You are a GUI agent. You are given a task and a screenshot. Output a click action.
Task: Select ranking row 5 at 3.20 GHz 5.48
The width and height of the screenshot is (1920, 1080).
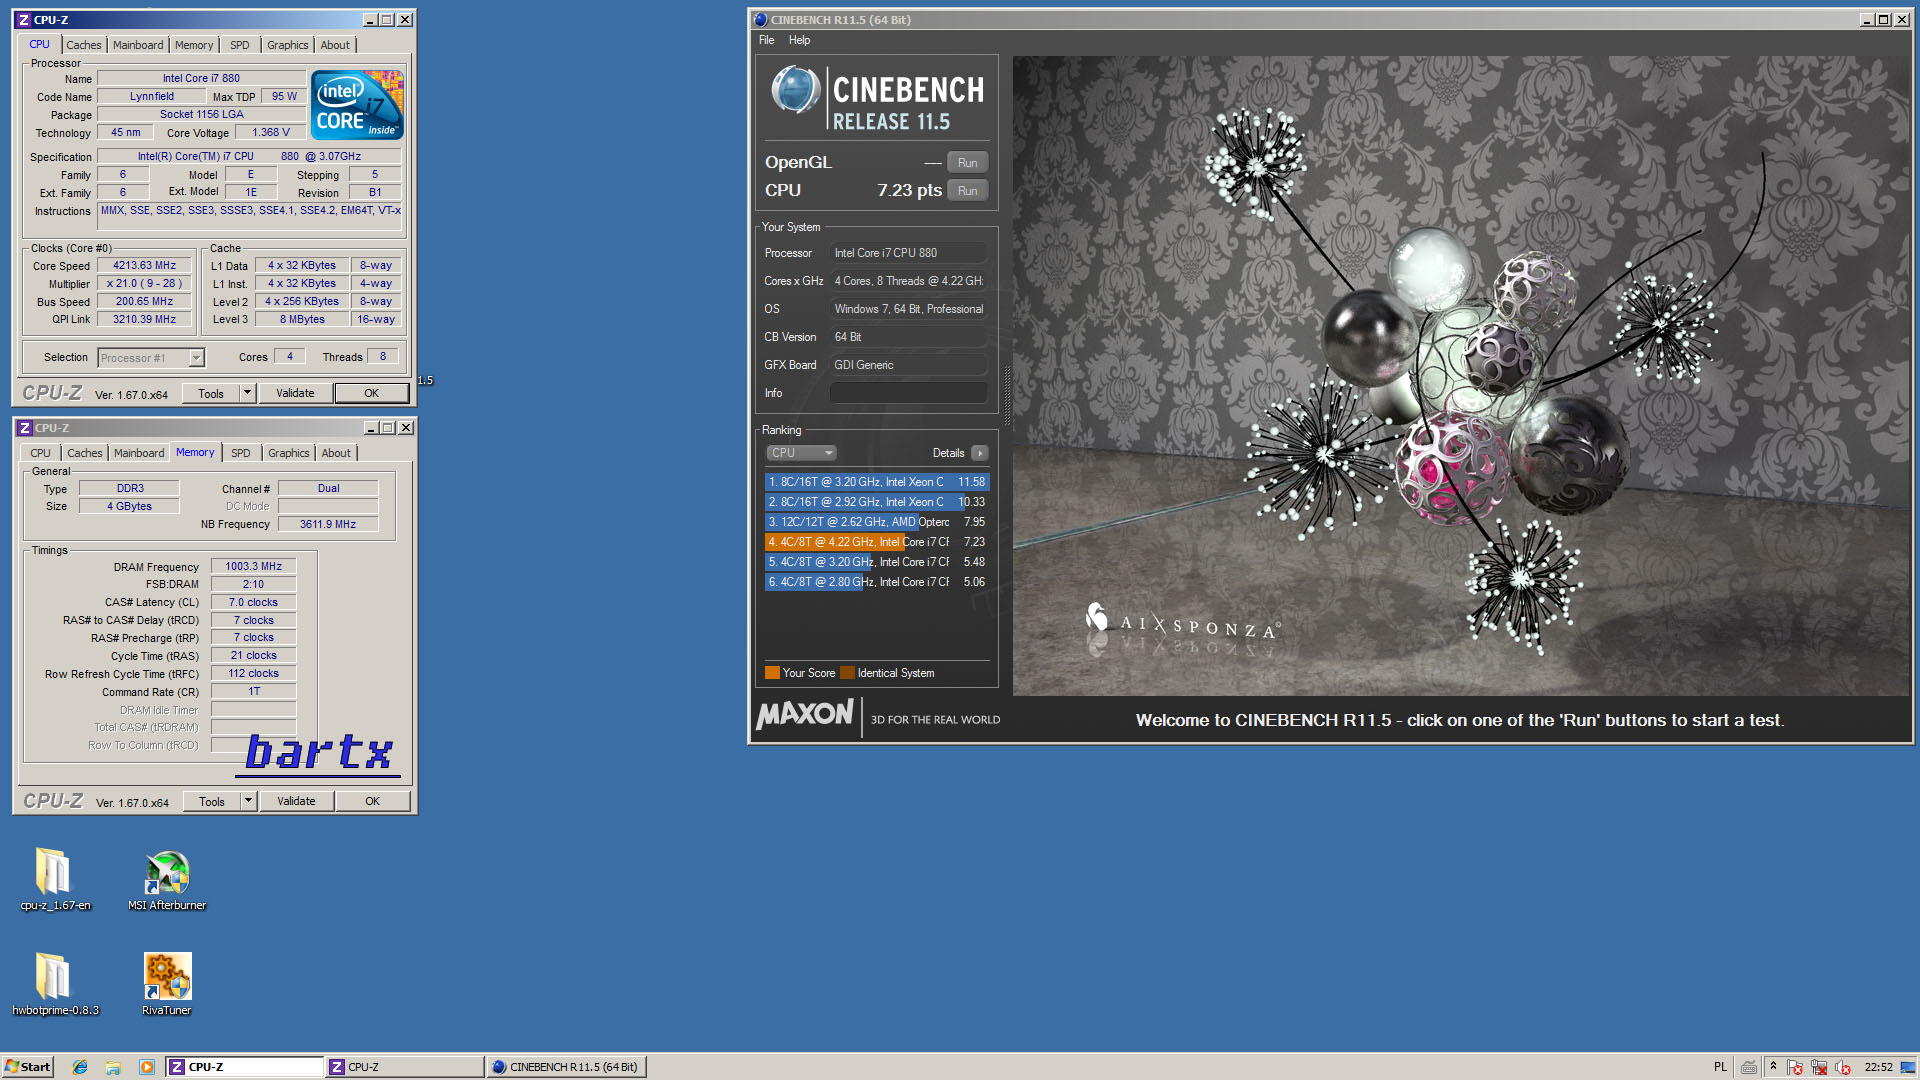click(877, 562)
